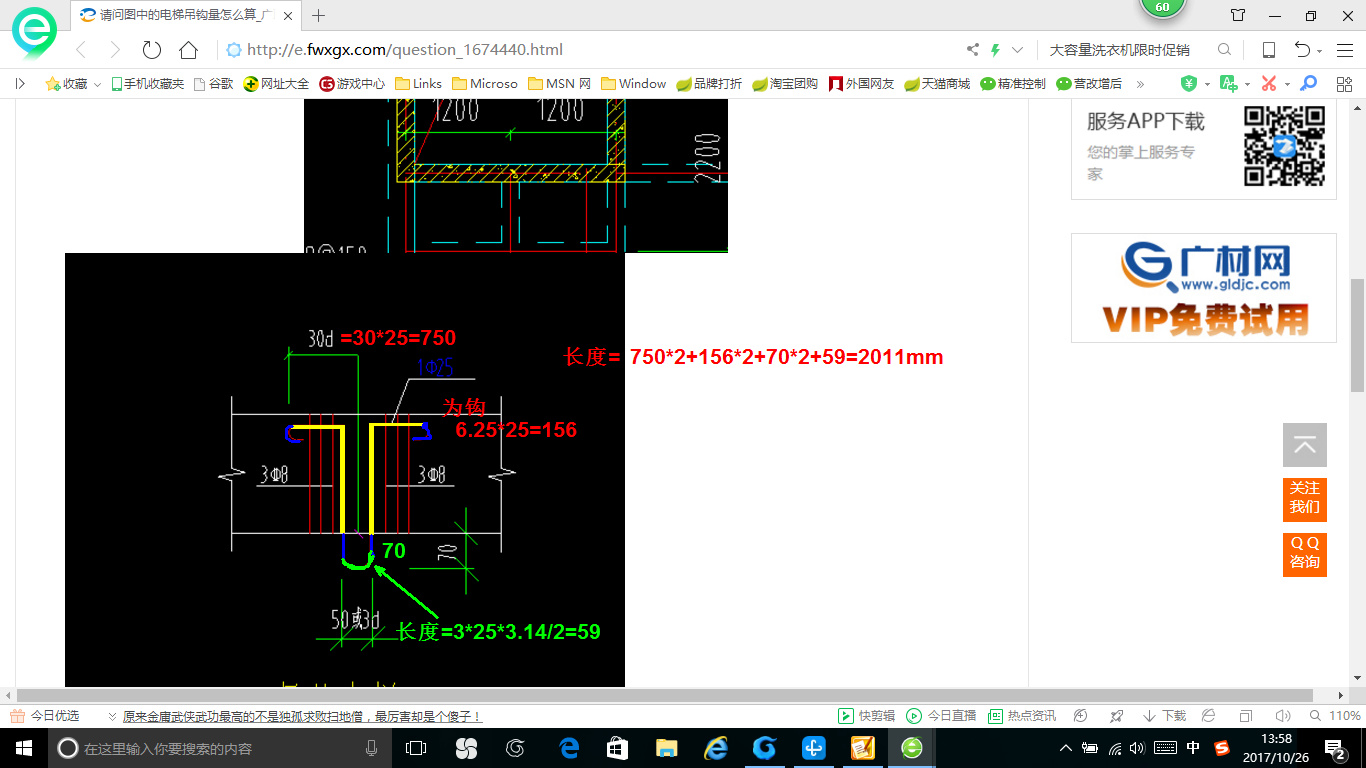
Task: Open a new browser tab
Action: pyautogui.click(x=319, y=15)
